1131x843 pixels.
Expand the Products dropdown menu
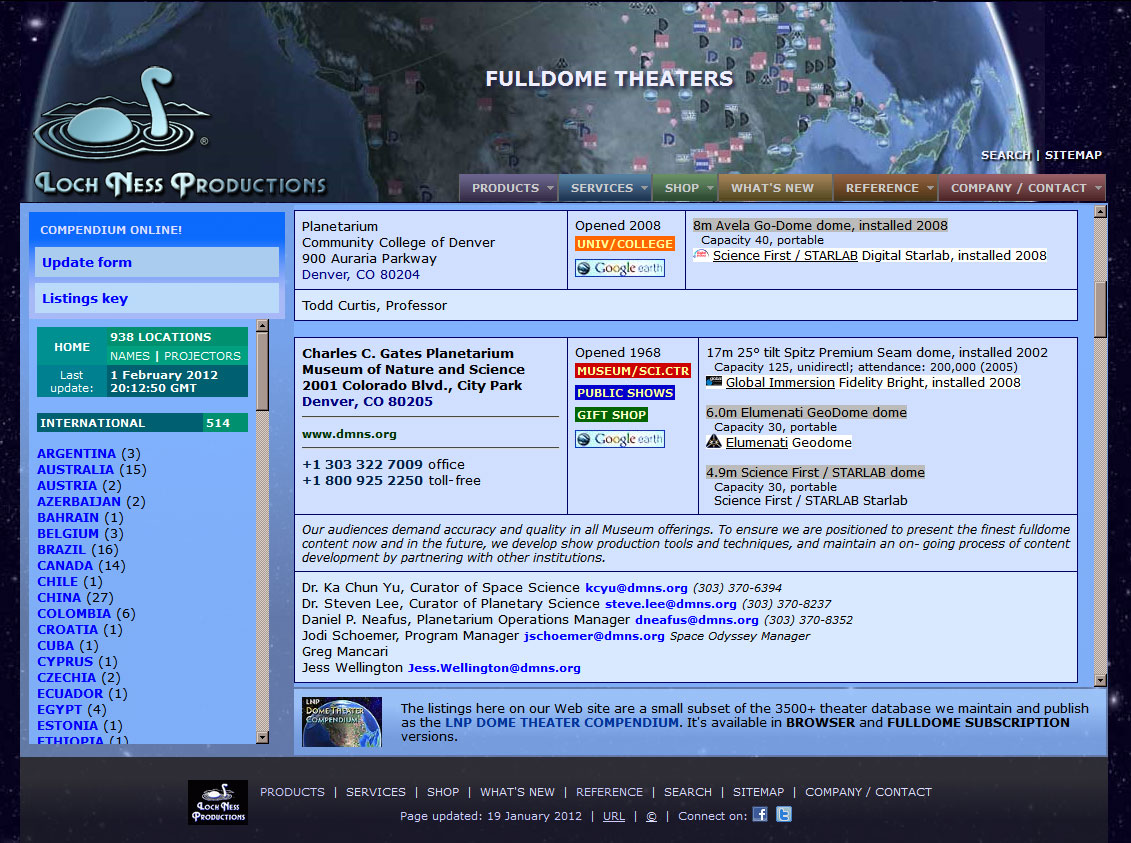(509, 187)
